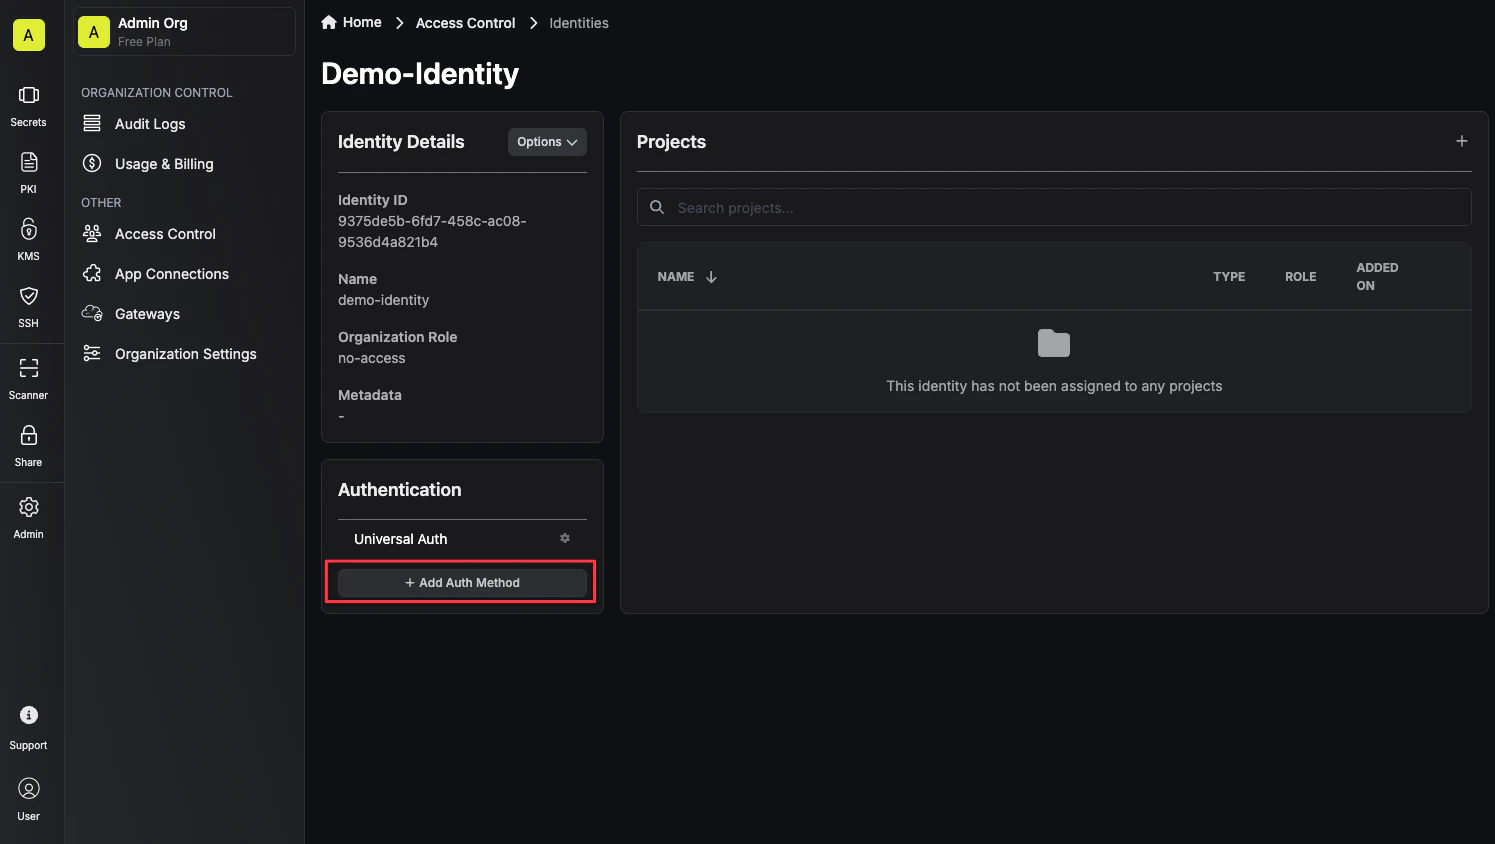Screen dimensions: 1495x844
Task: Click the yellow A organization avatar in rail
Action: (x=29, y=35)
